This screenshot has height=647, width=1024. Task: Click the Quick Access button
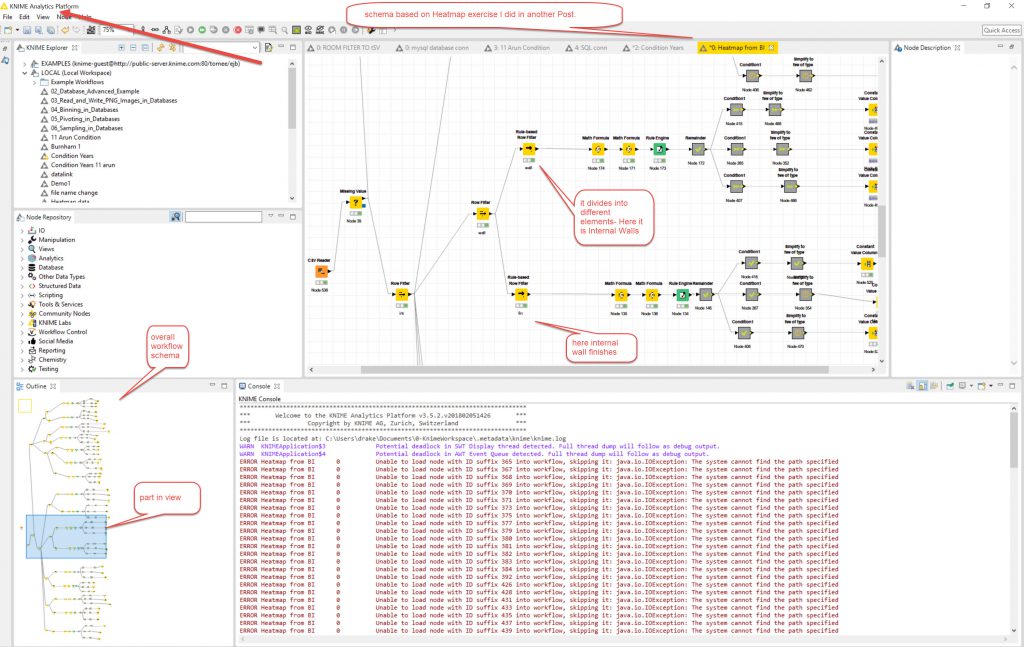point(1001,31)
